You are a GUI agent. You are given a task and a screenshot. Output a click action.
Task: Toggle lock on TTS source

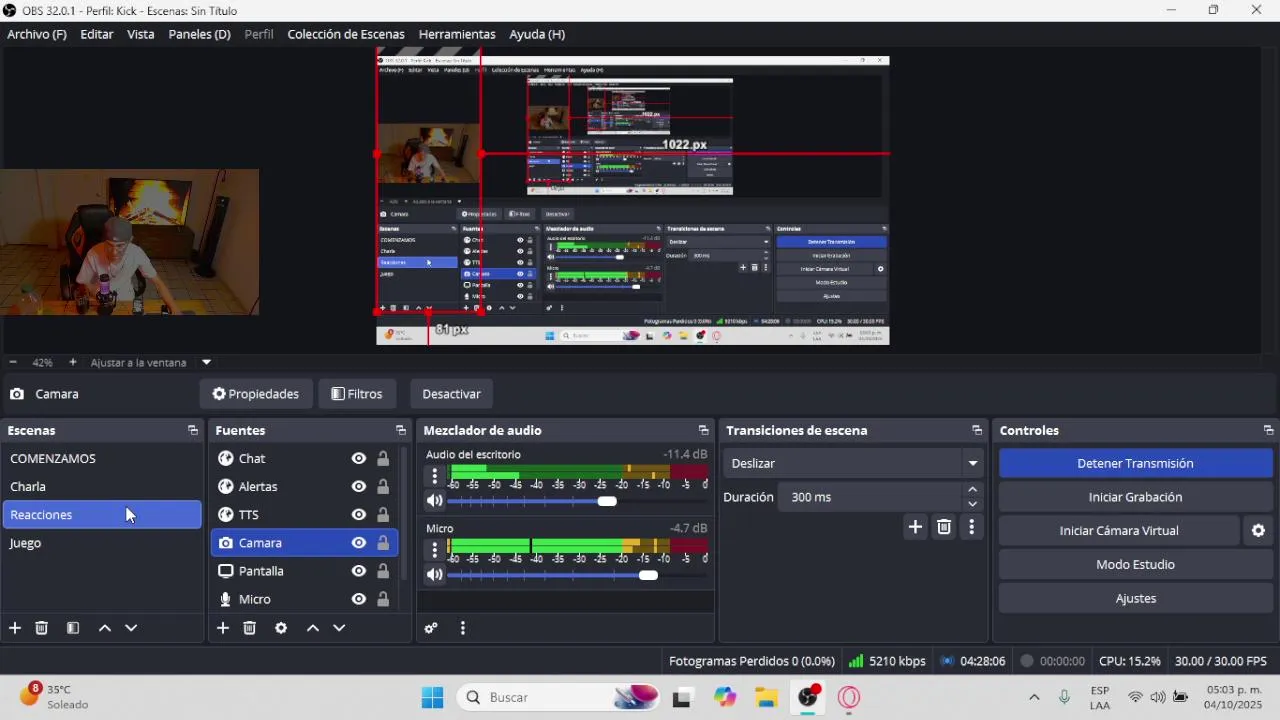click(x=383, y=515)
